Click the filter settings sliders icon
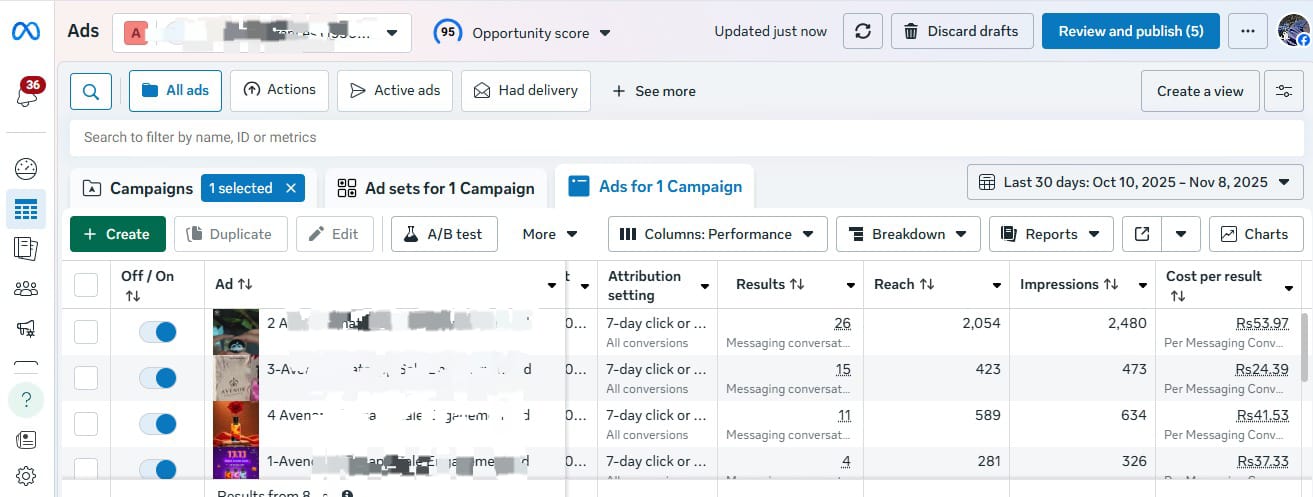The height and width of the screenshot is (497, 1313). 1283,91
